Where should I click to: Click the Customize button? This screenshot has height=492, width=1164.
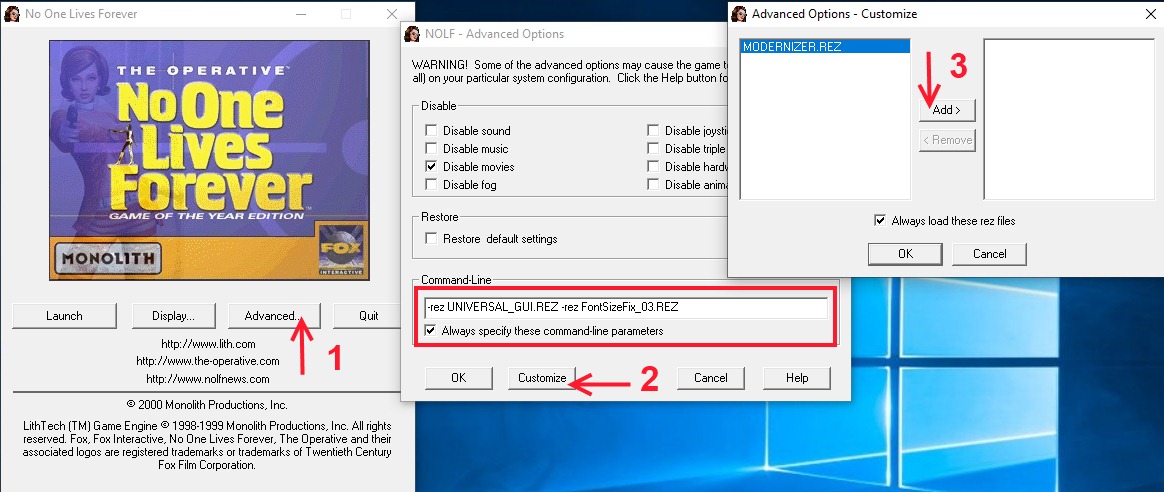pyautogui.click(x=542, y=378)
